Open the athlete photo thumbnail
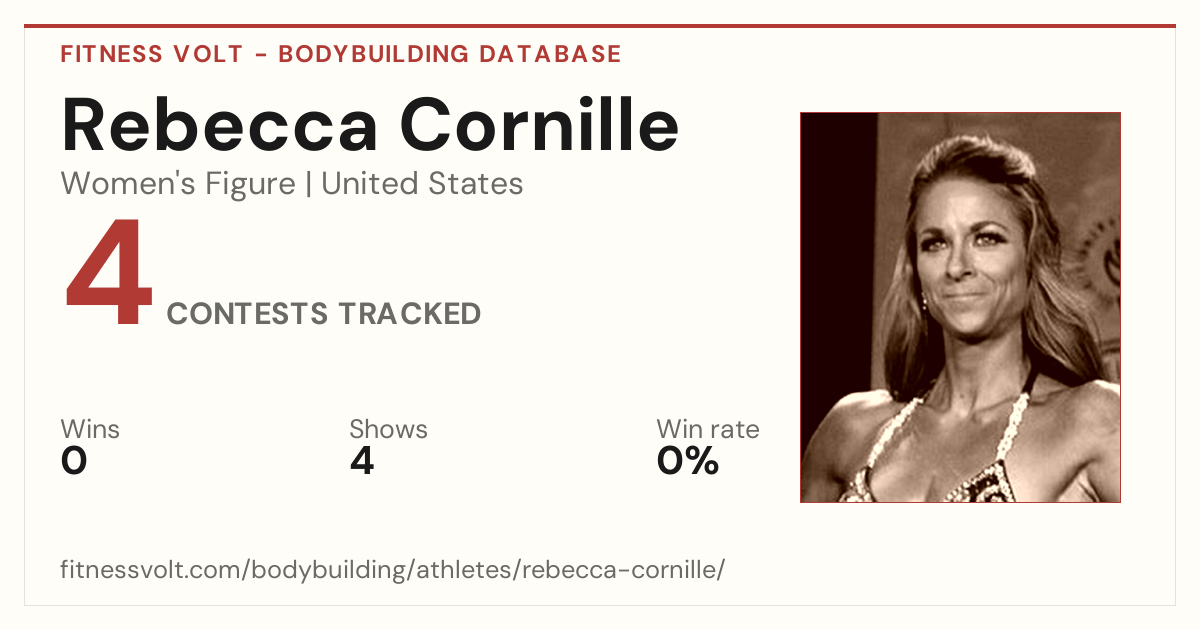Viewport: 1200px width, 630px height. coord(960,307)
